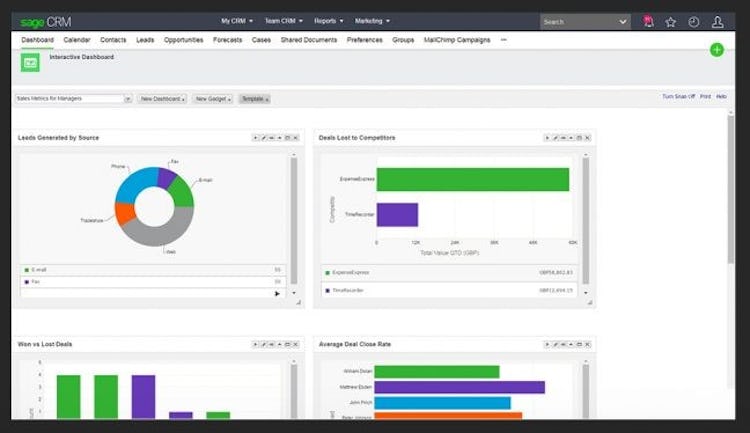Screen dimensions: 750x433
Task: Click the Sage CRM logo
Action: click(45, 22)
